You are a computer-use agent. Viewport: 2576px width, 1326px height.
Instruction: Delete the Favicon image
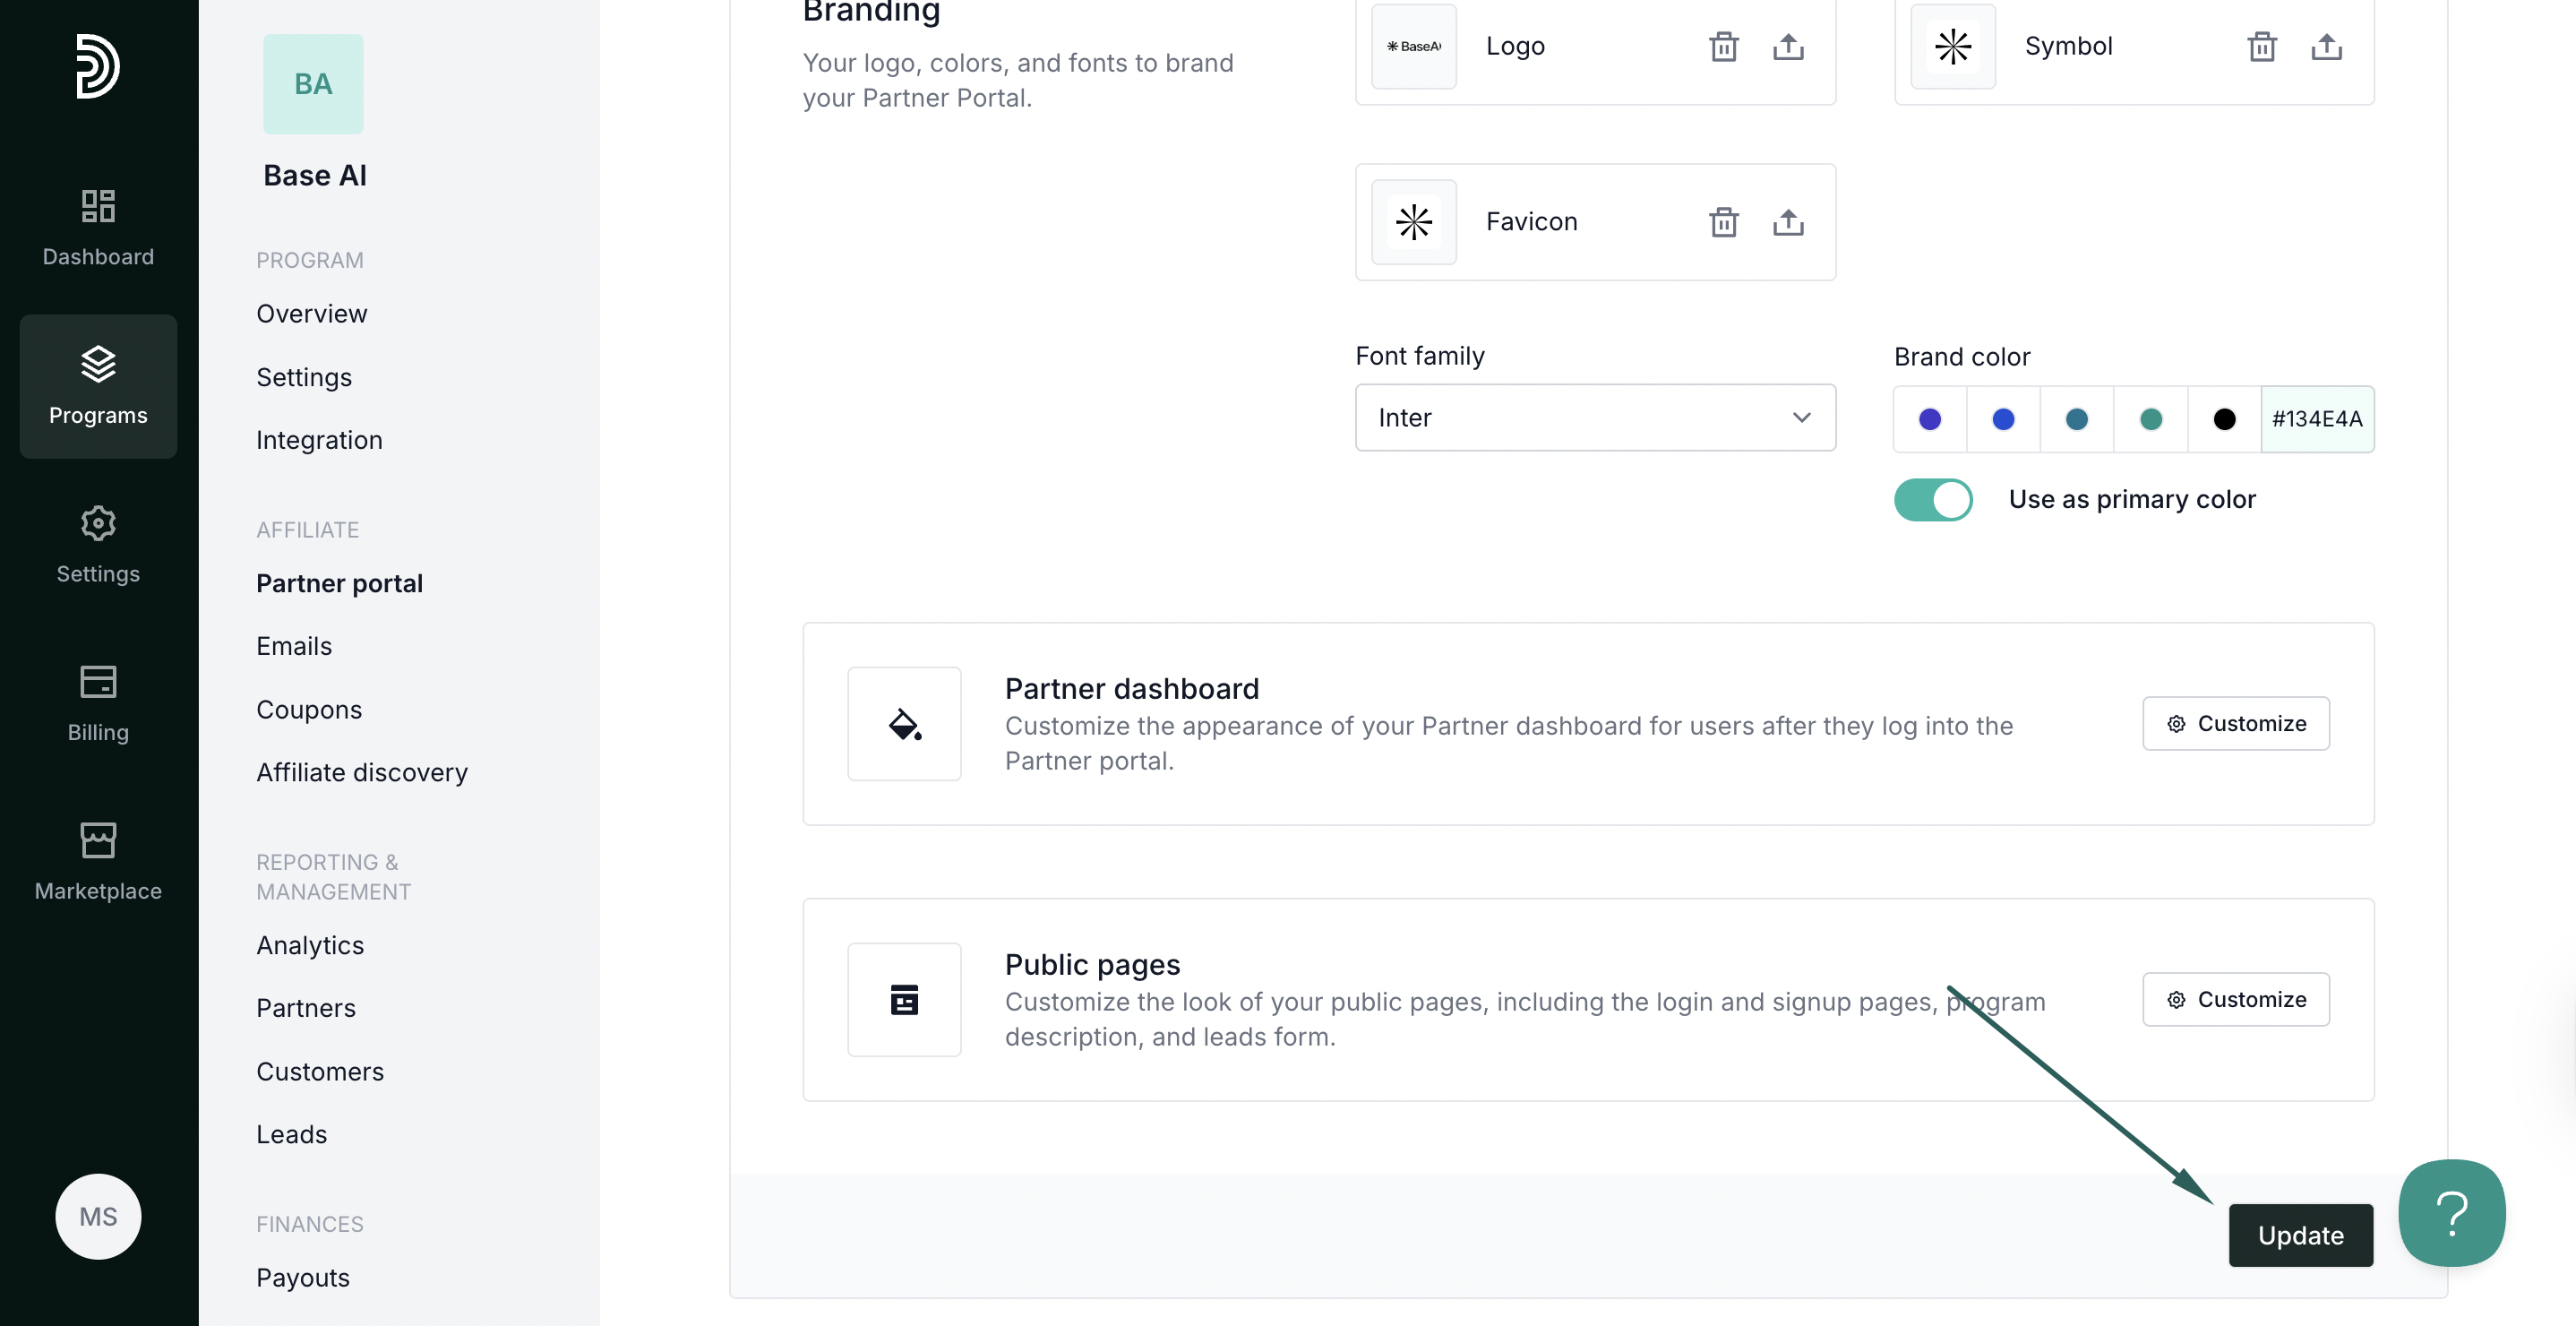(1723, 221)
